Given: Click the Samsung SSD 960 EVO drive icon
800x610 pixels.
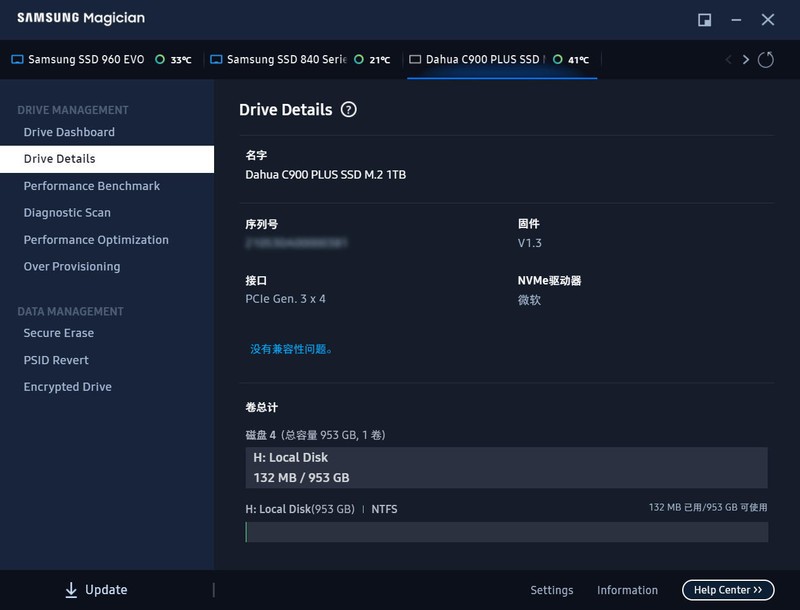Looking at the screenshot, I should pos(17,60).
